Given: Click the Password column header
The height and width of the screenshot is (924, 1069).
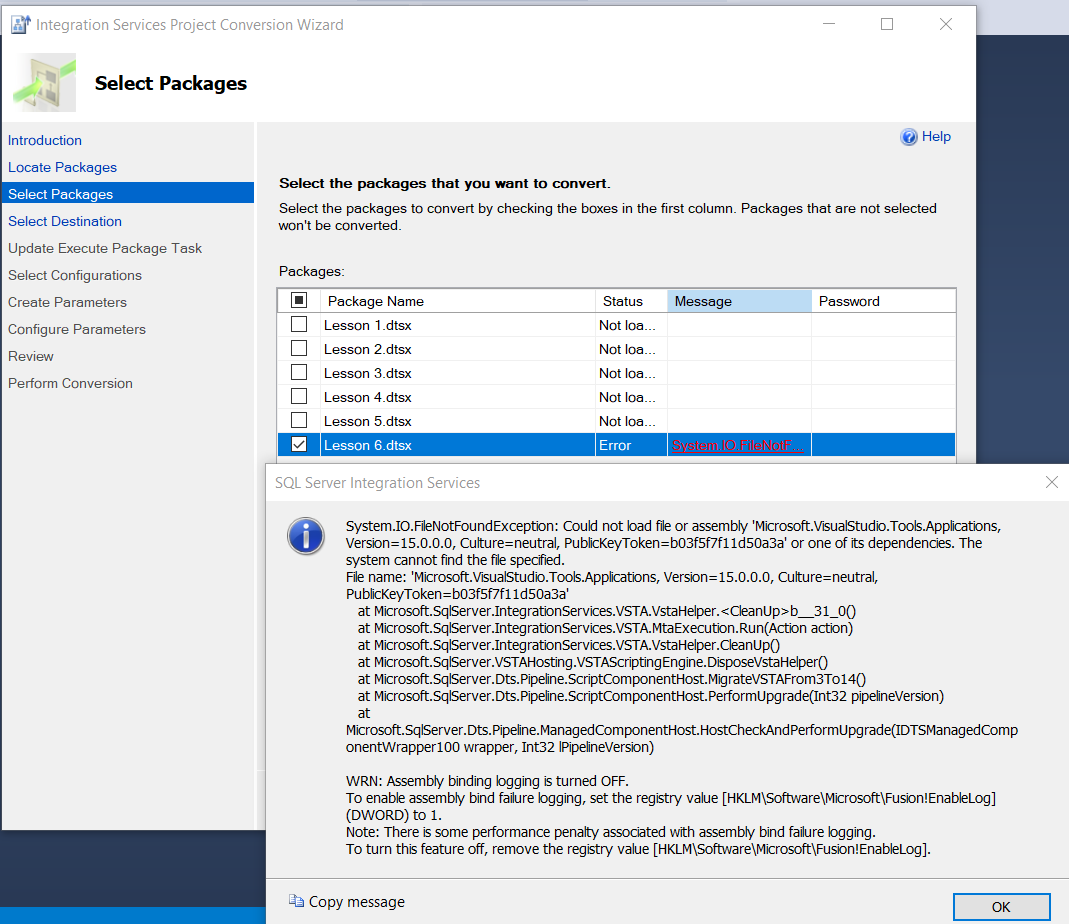Looking at the screenshot, I should pos(884,301).
